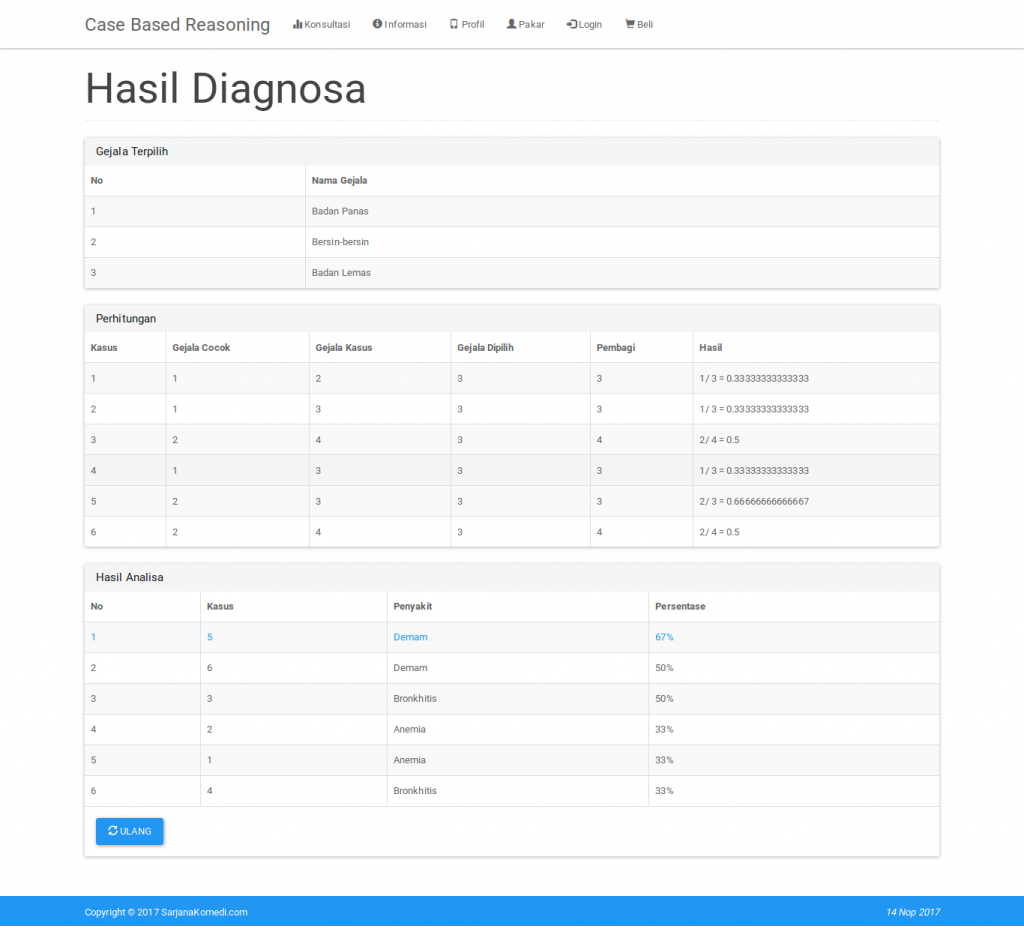Screen dimensions: 1024x929
Task: Open the Profil navigation item
Action: tap(467, 24)
